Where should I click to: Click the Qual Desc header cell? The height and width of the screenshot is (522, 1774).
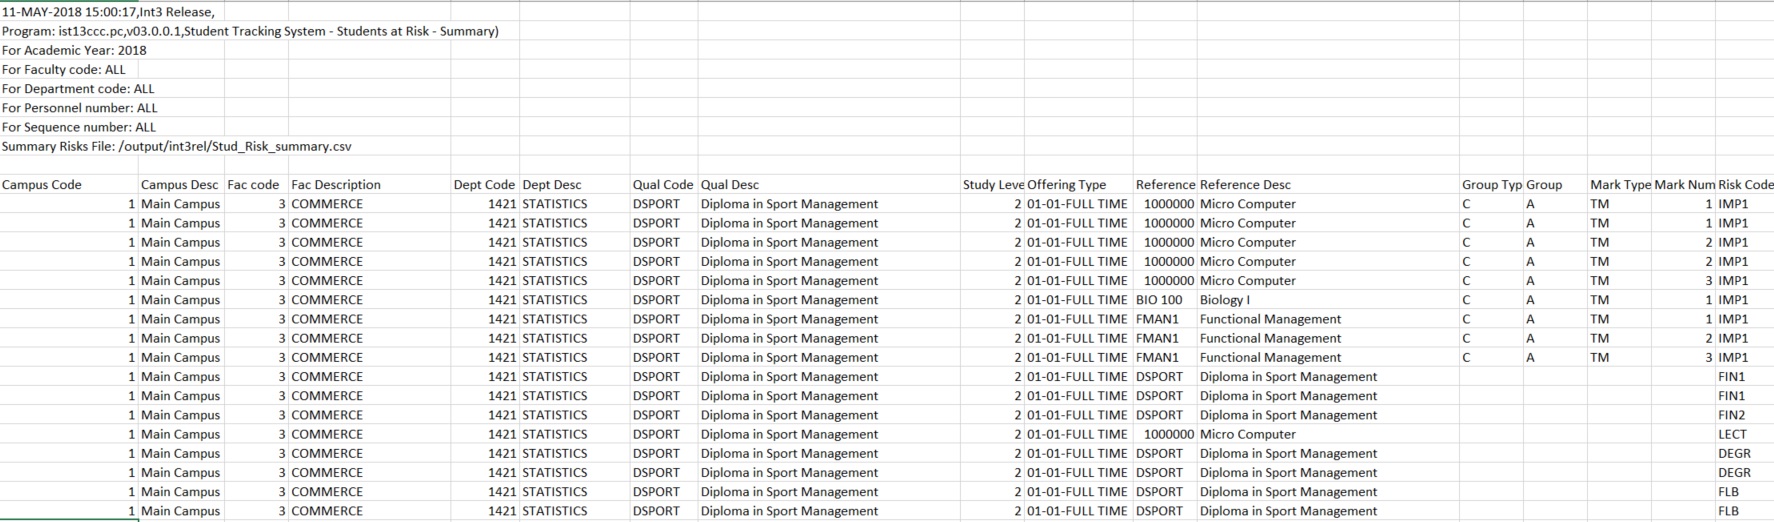pyautogui.click(x=730, y=185)
